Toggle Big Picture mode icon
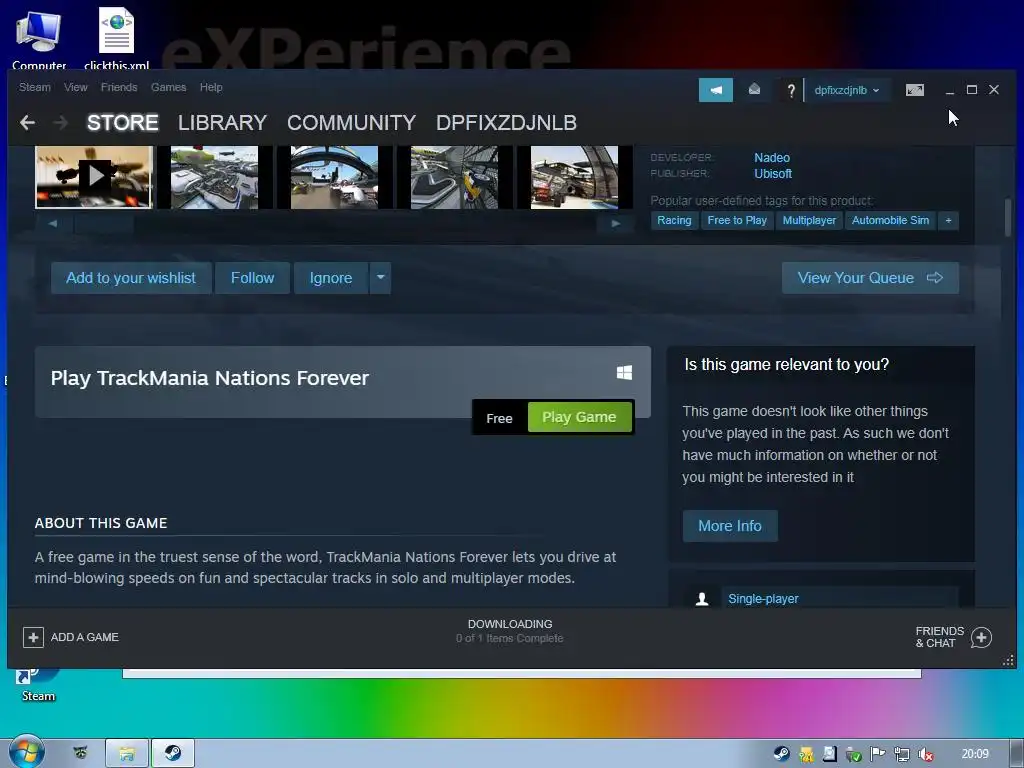This screenshot has height=768, width=1024. click(915, 90)
